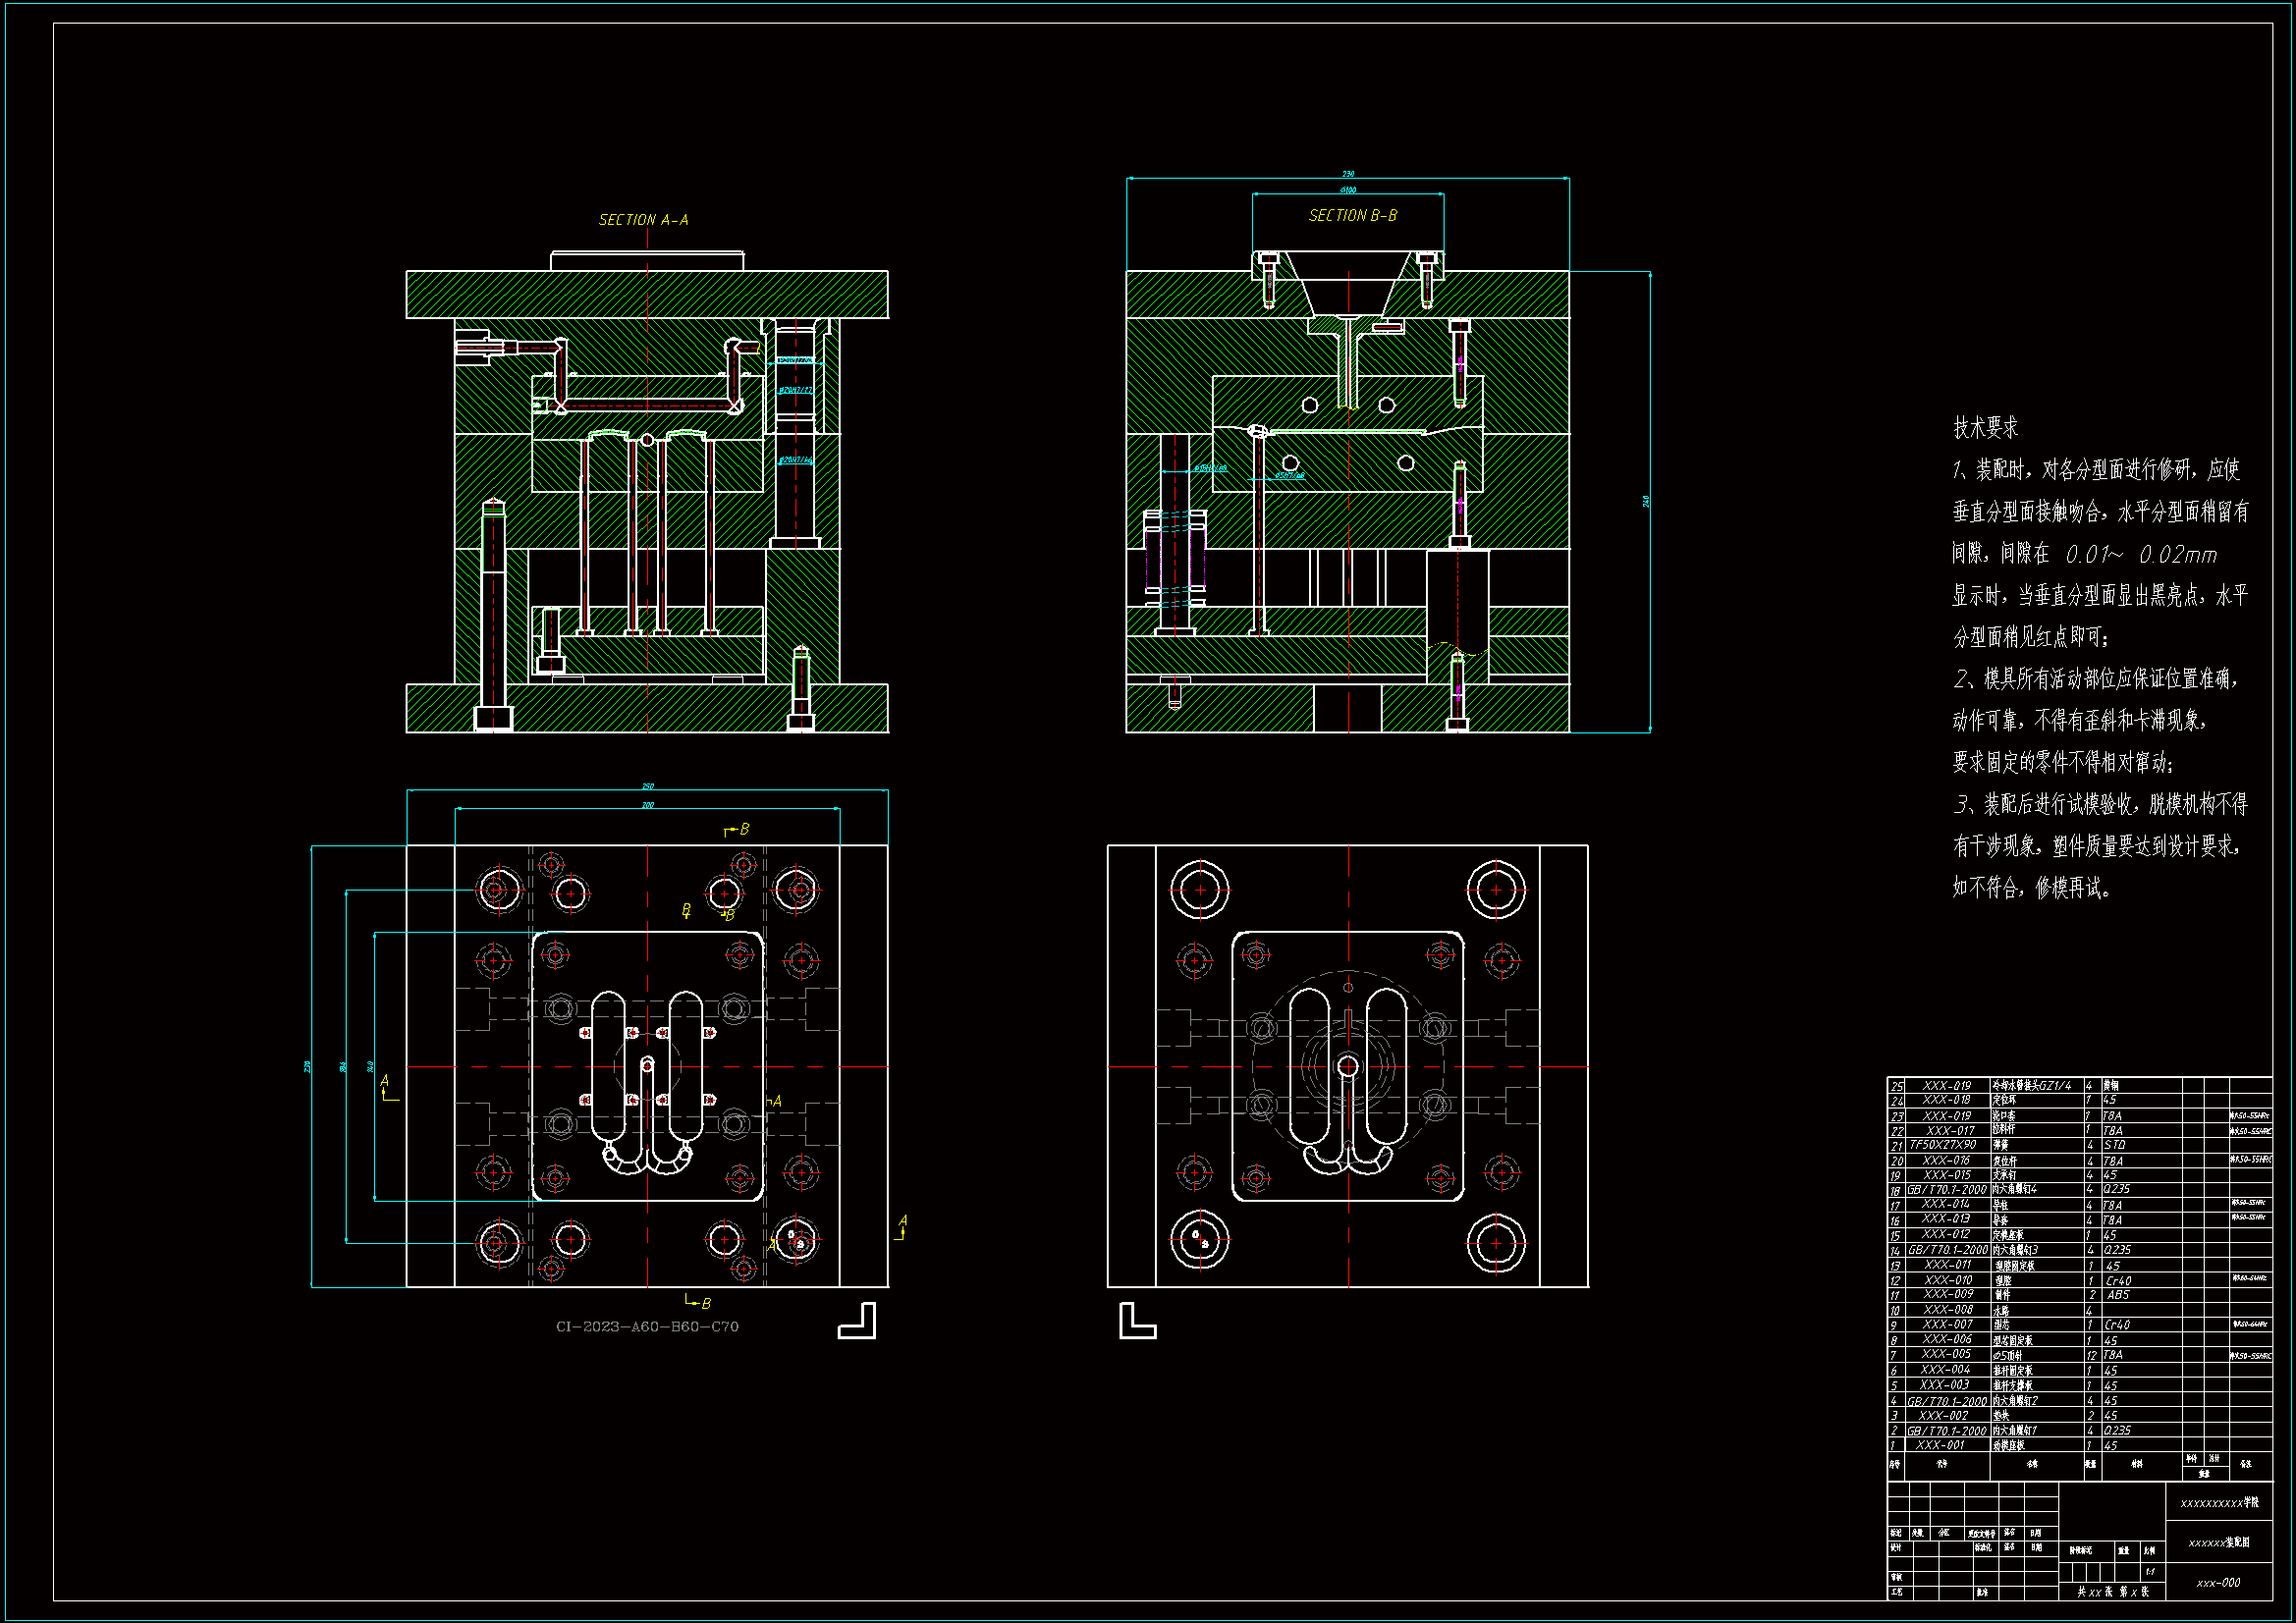
Task: Select drawing number xxx-000 in title block
Action: tap(2217, 1583)
